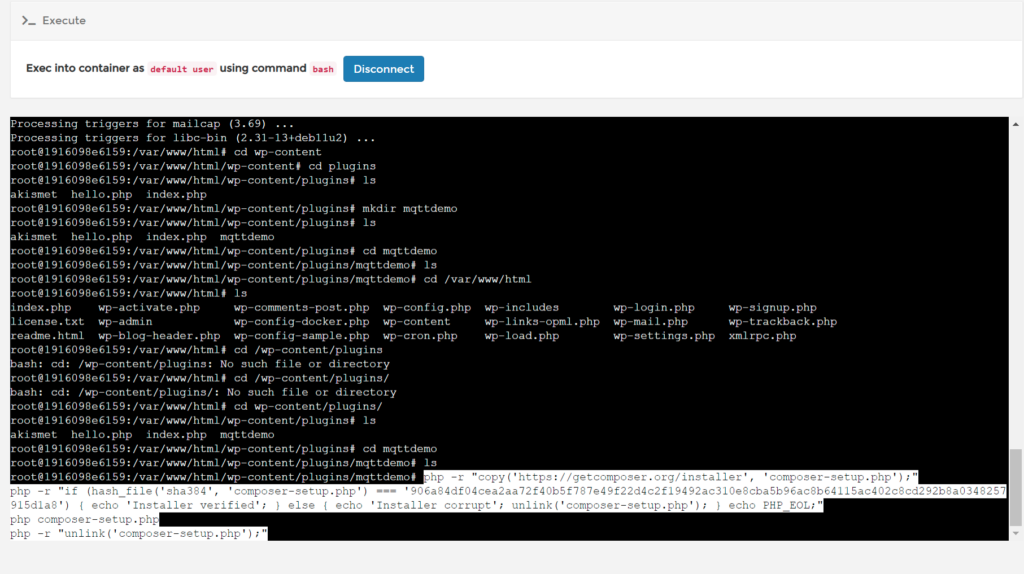Screen dimensions: 1024x574
Task: Click wp-login.php in the directory listing
Action: 653,308
